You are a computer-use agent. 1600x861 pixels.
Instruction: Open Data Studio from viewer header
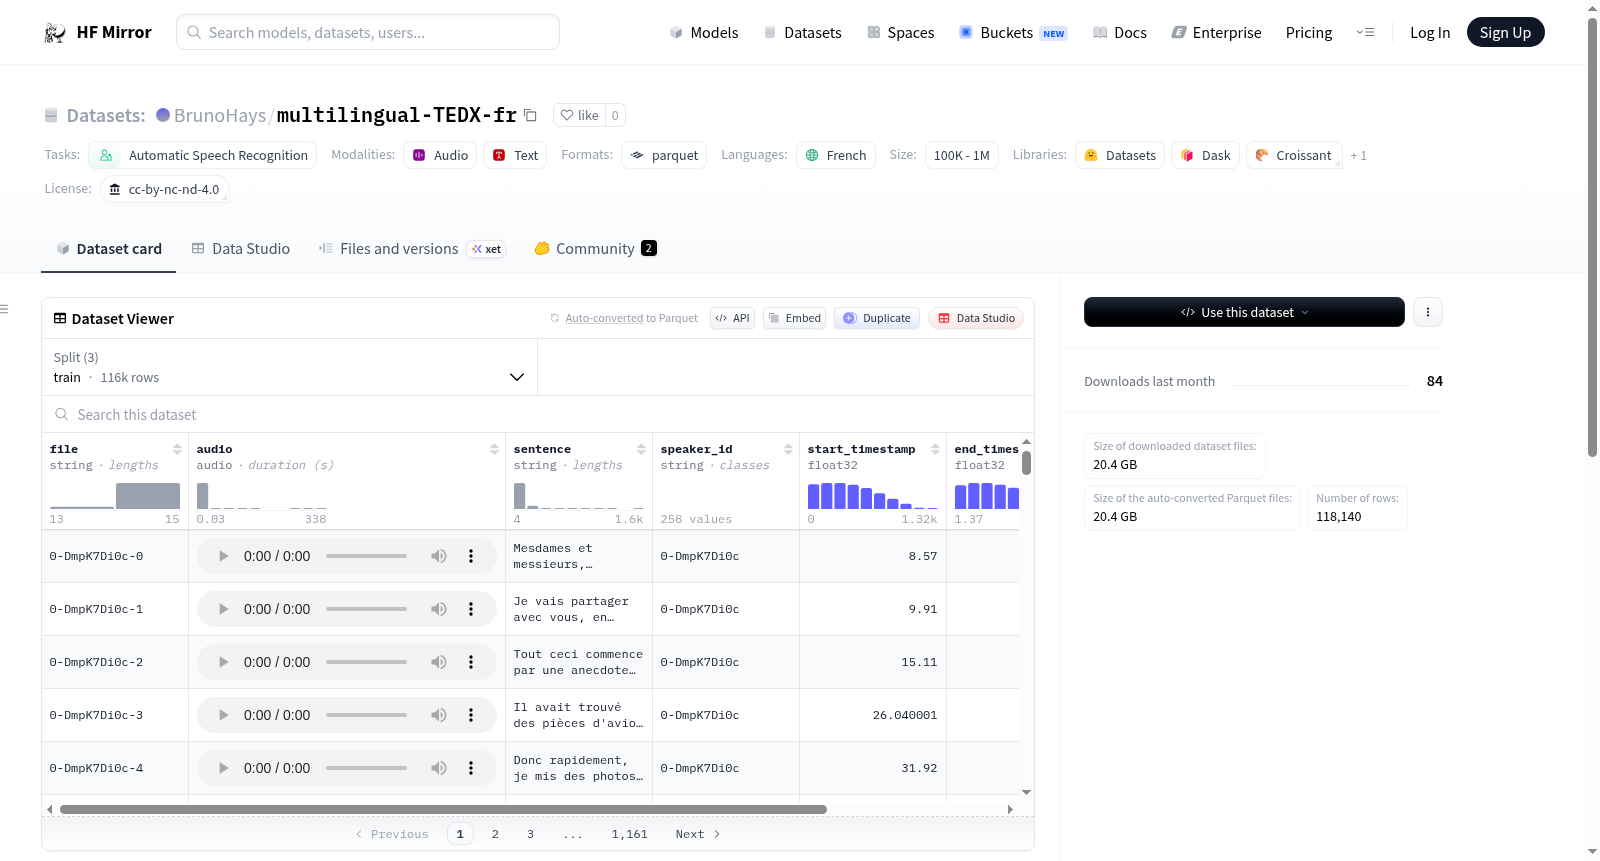tap(976, 318)
